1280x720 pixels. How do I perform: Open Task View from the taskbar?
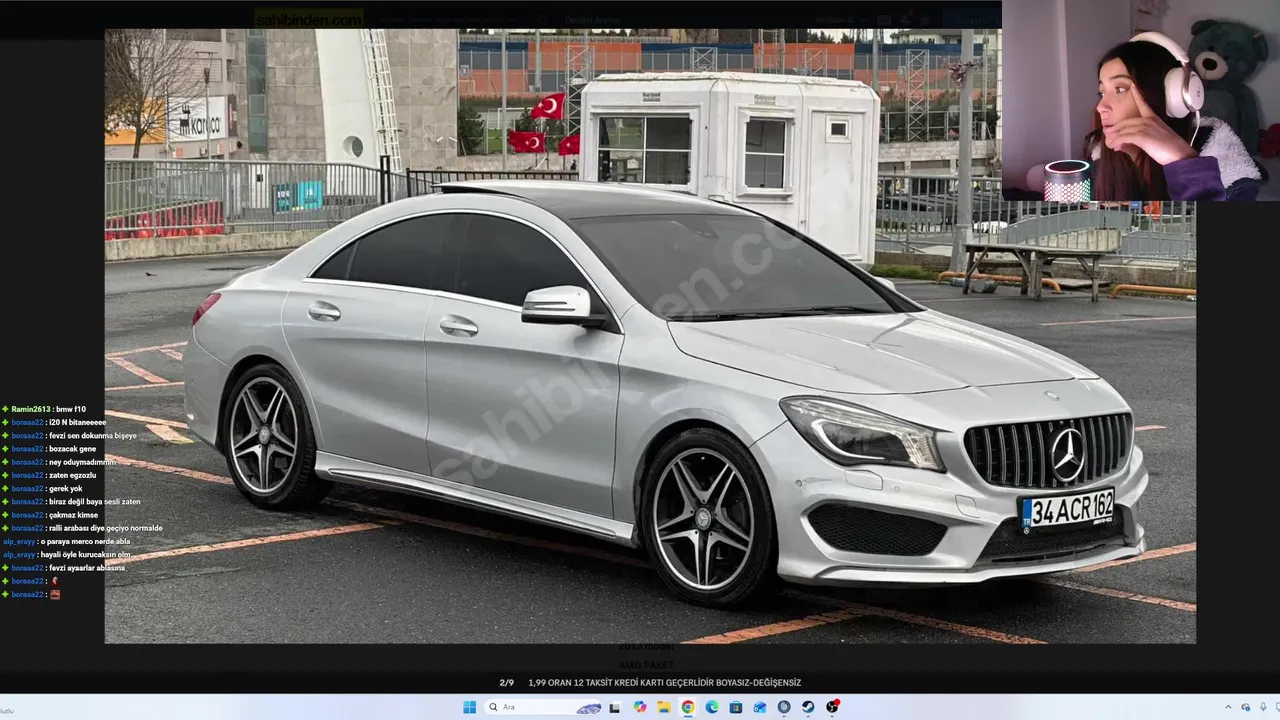(614, 707)
